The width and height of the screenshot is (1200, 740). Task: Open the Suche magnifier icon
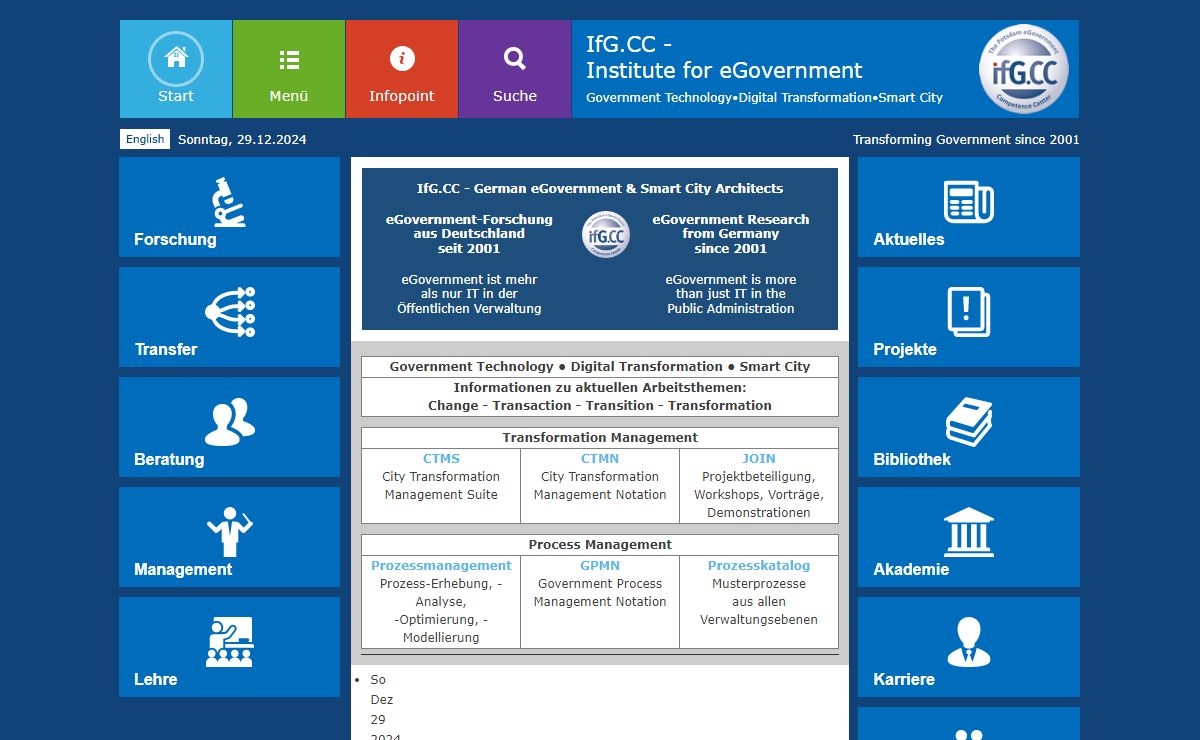(x=515, y=59)
